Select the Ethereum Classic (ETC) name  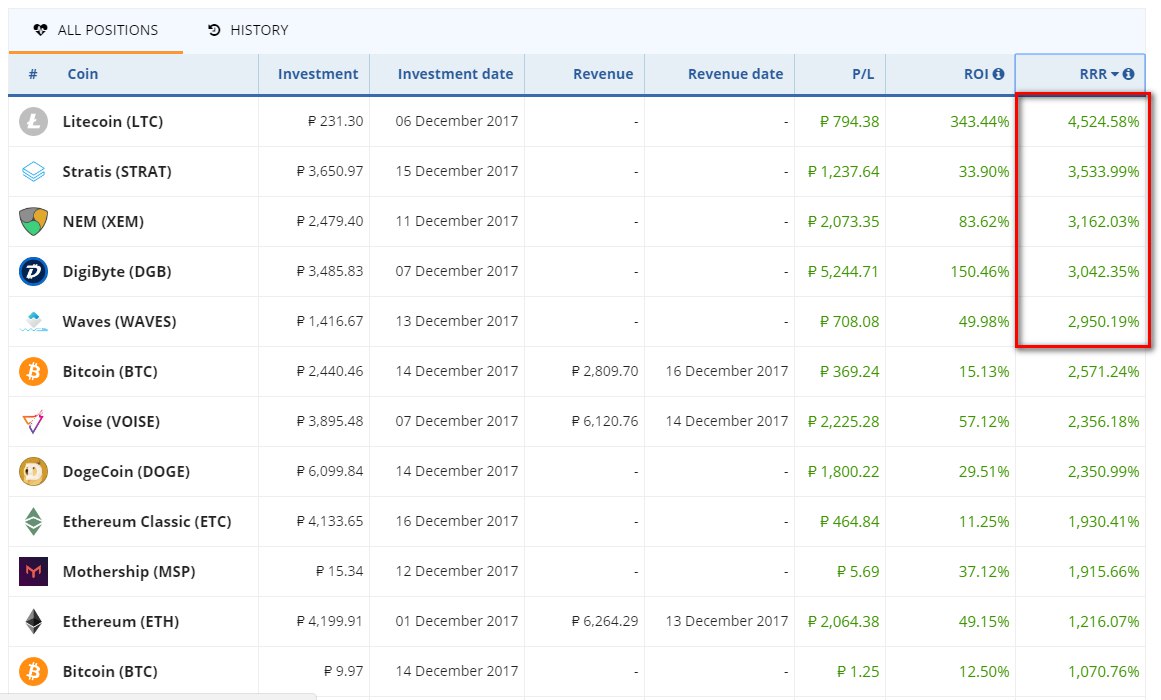[x=147, y=521]
